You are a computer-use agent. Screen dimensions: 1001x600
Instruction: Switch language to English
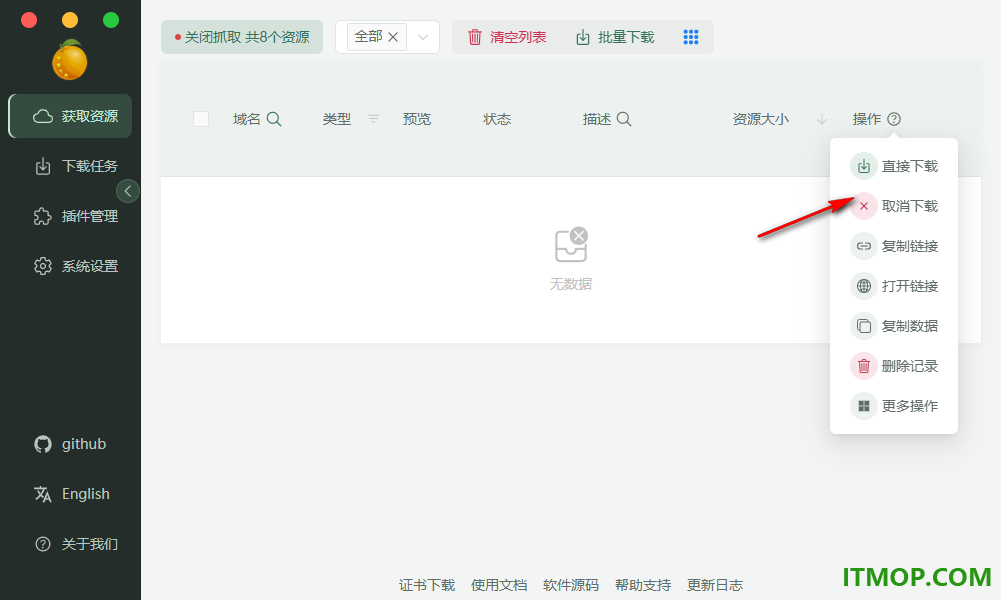[70, 494]
